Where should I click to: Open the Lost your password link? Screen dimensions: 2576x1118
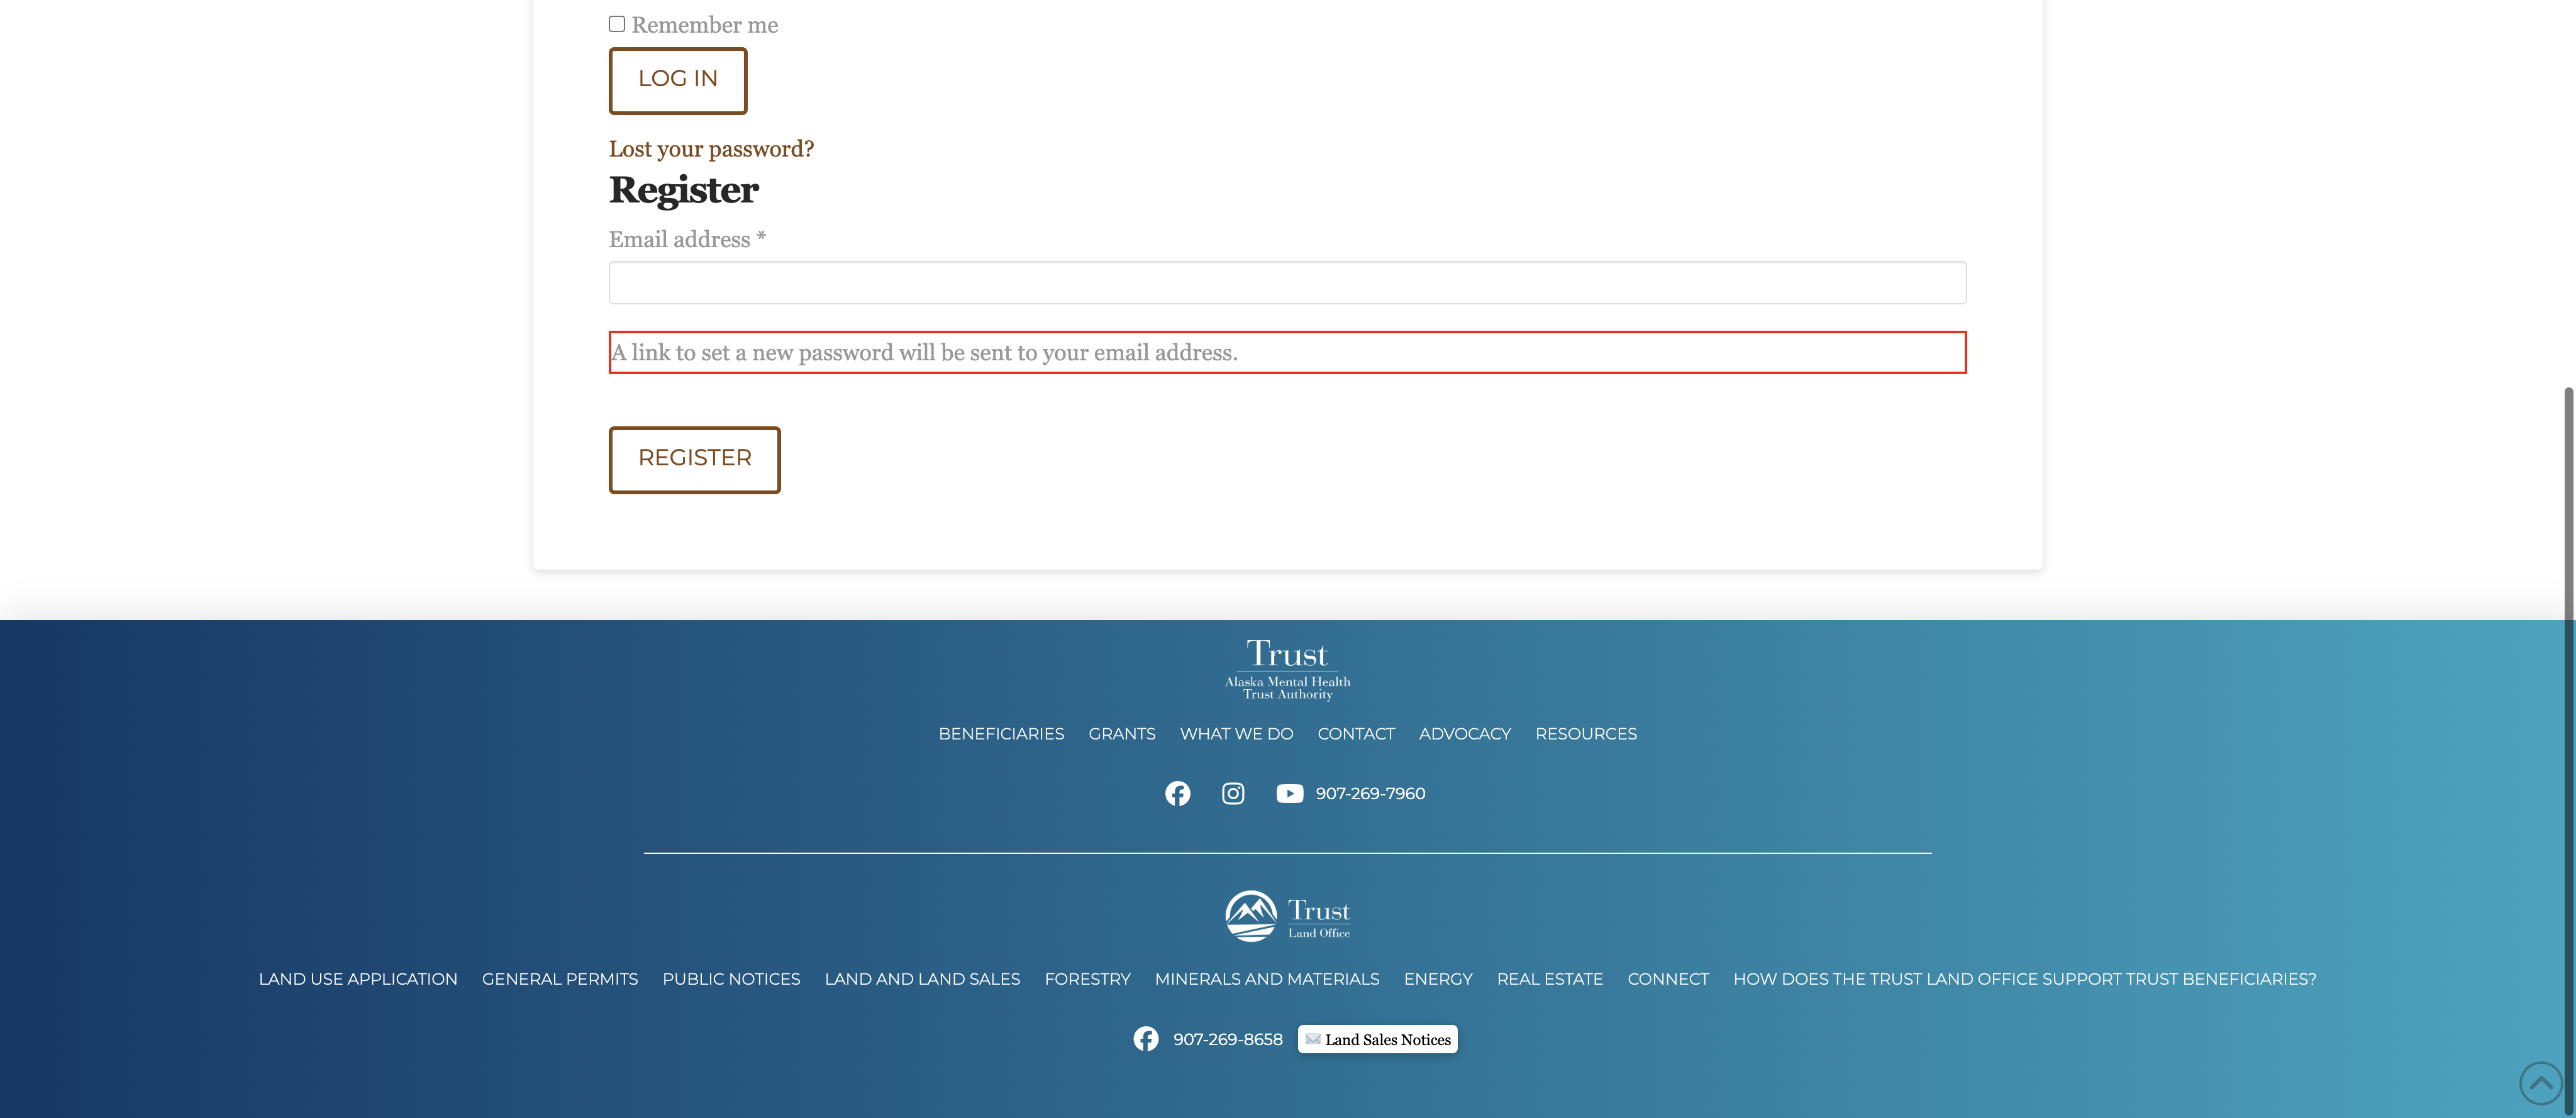coord(711,149)
